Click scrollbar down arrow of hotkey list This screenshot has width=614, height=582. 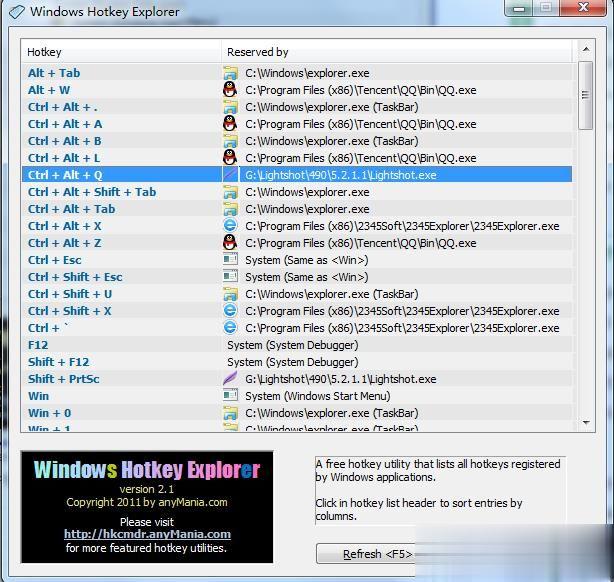[x=586, y=423]
